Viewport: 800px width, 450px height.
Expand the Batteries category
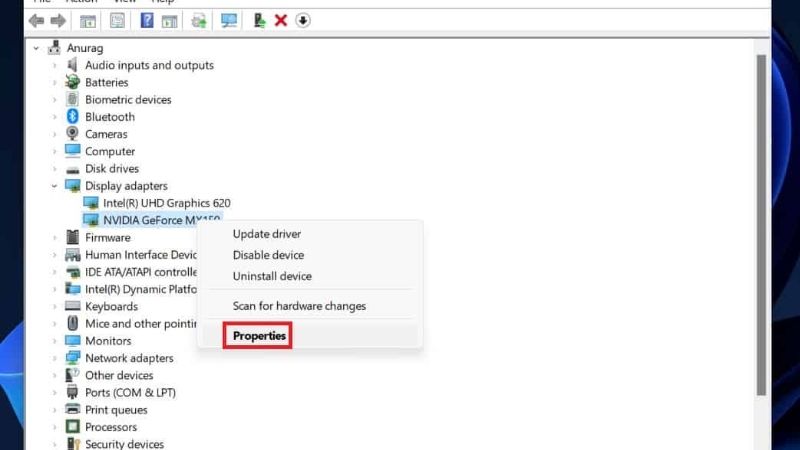[55, 83]
